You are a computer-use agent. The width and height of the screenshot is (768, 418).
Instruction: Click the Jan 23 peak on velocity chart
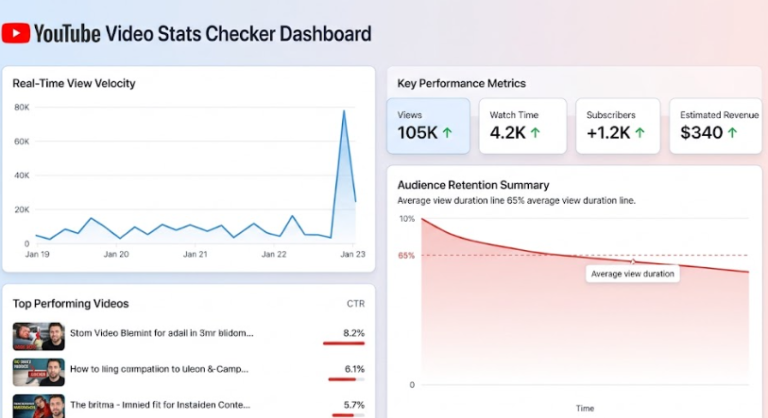[344, 111]
